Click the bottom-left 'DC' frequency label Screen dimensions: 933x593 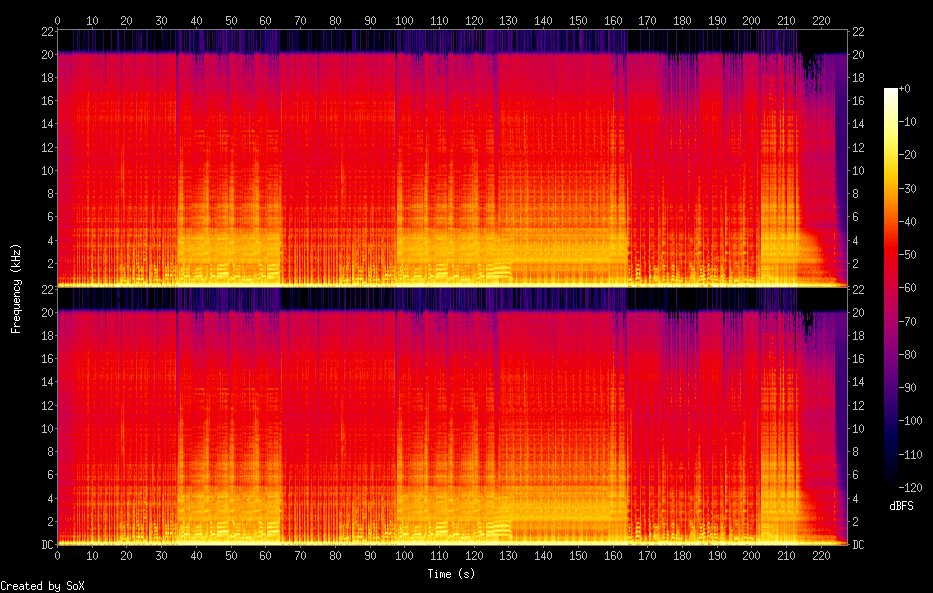click(46, 545)
